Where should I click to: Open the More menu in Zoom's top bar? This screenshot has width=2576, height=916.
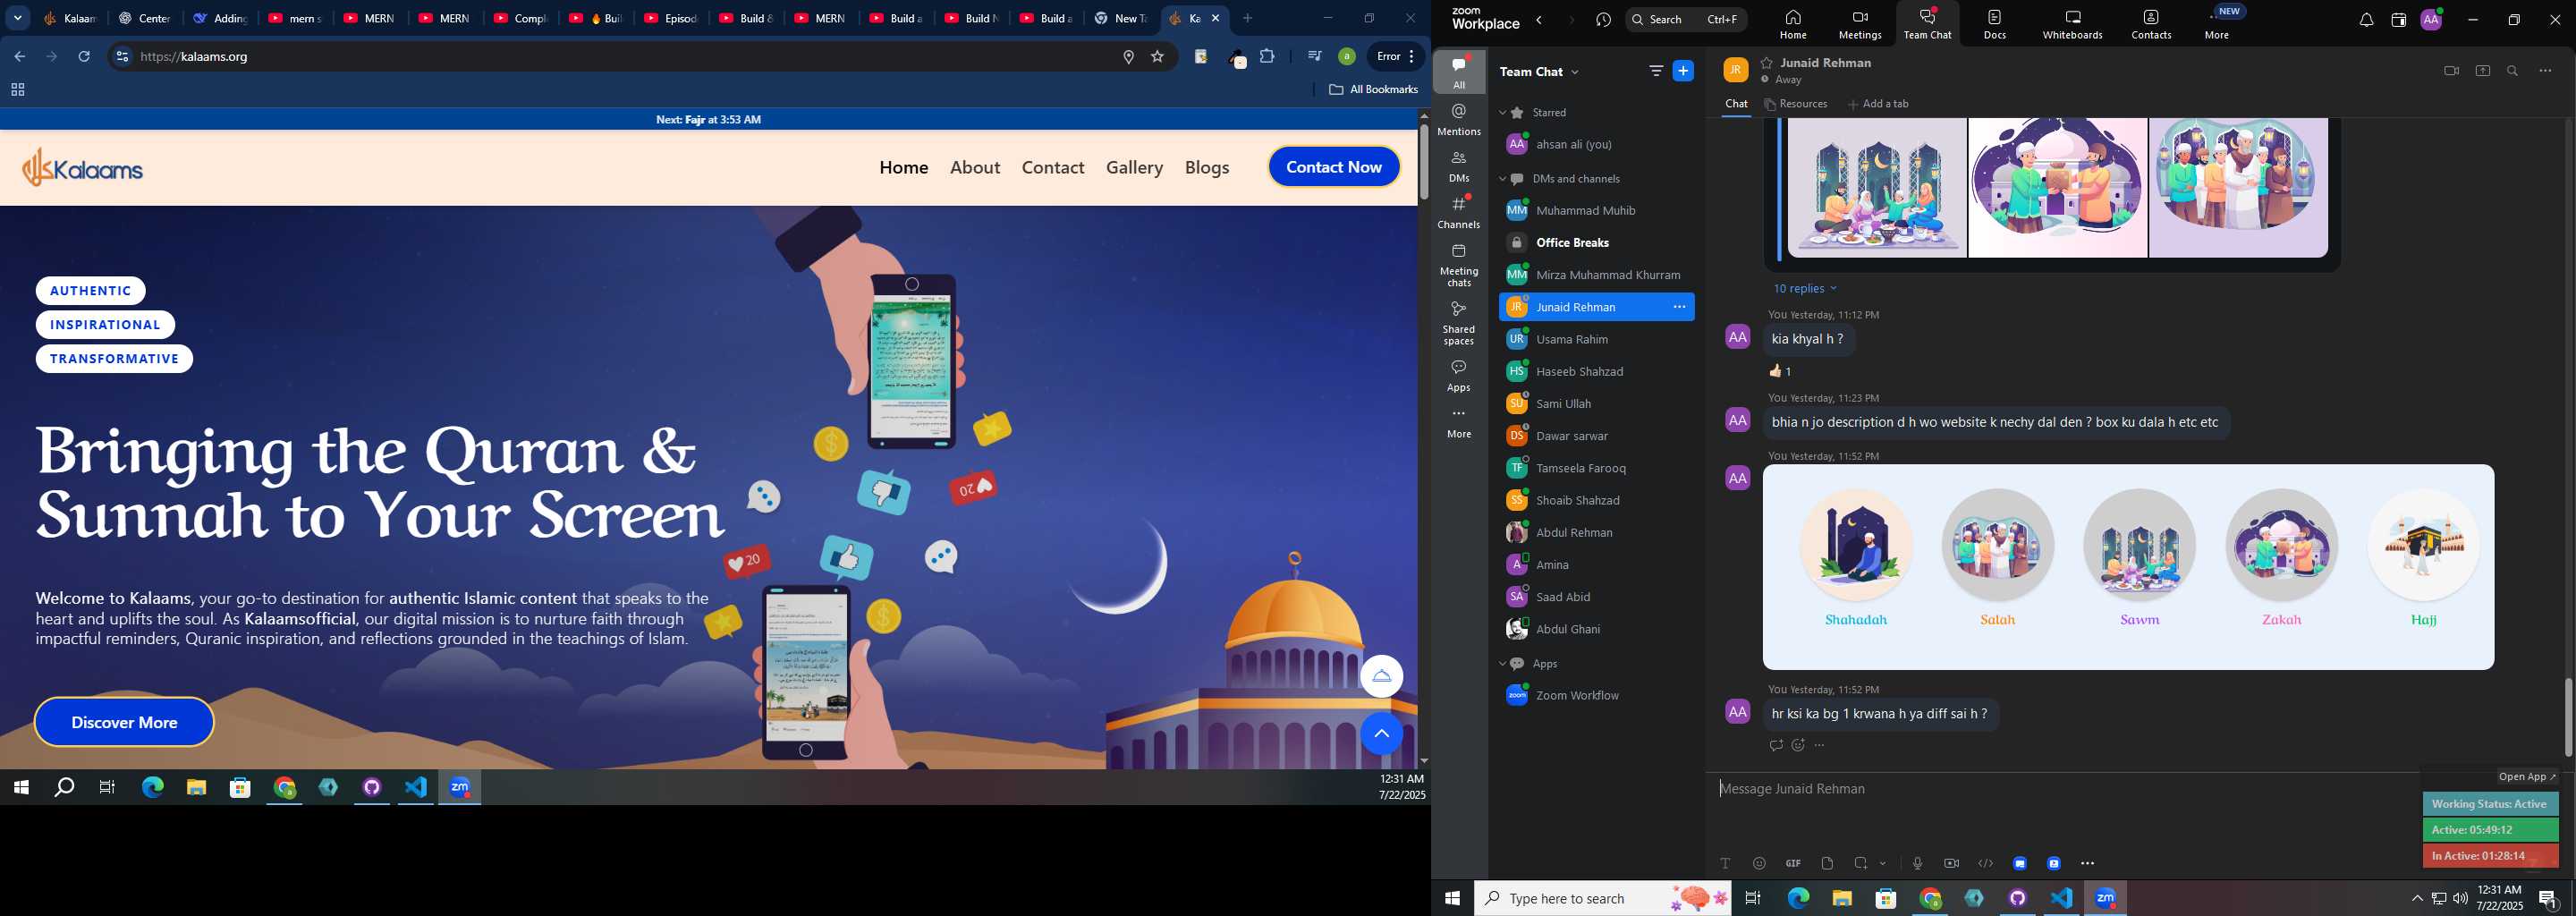[2217, 24]
